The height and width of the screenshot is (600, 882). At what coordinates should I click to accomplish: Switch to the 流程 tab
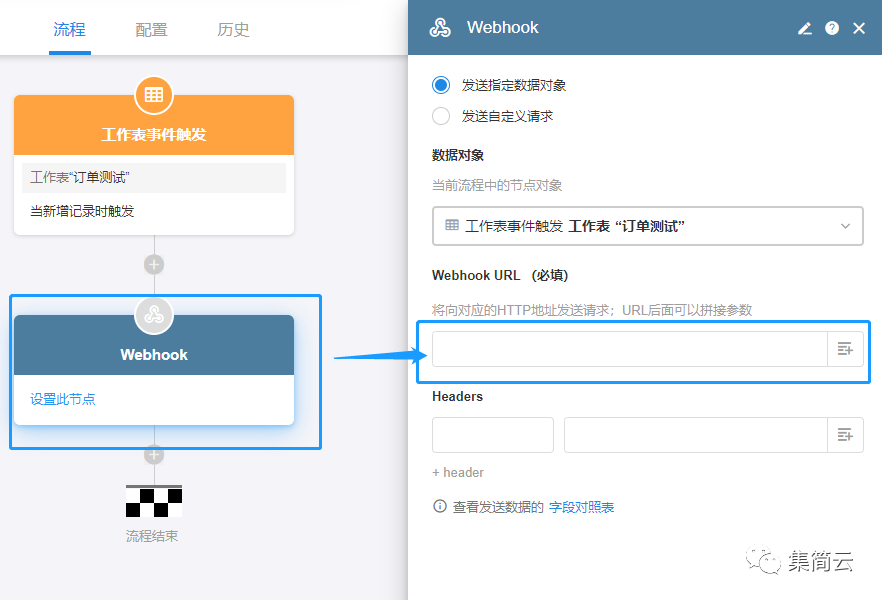69,29
